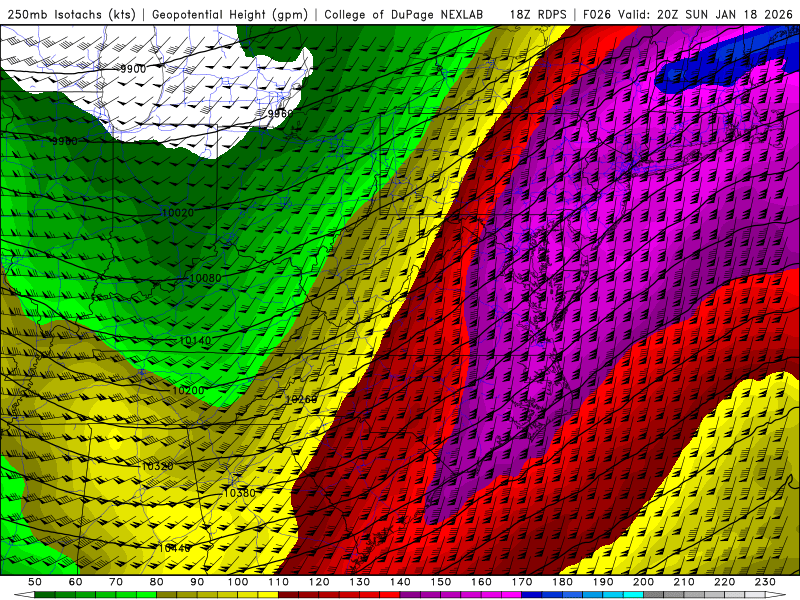The height and width of the screenshot is (600, 800).
Task: Click the 9900 height contour label
Action: coord(133,69)
